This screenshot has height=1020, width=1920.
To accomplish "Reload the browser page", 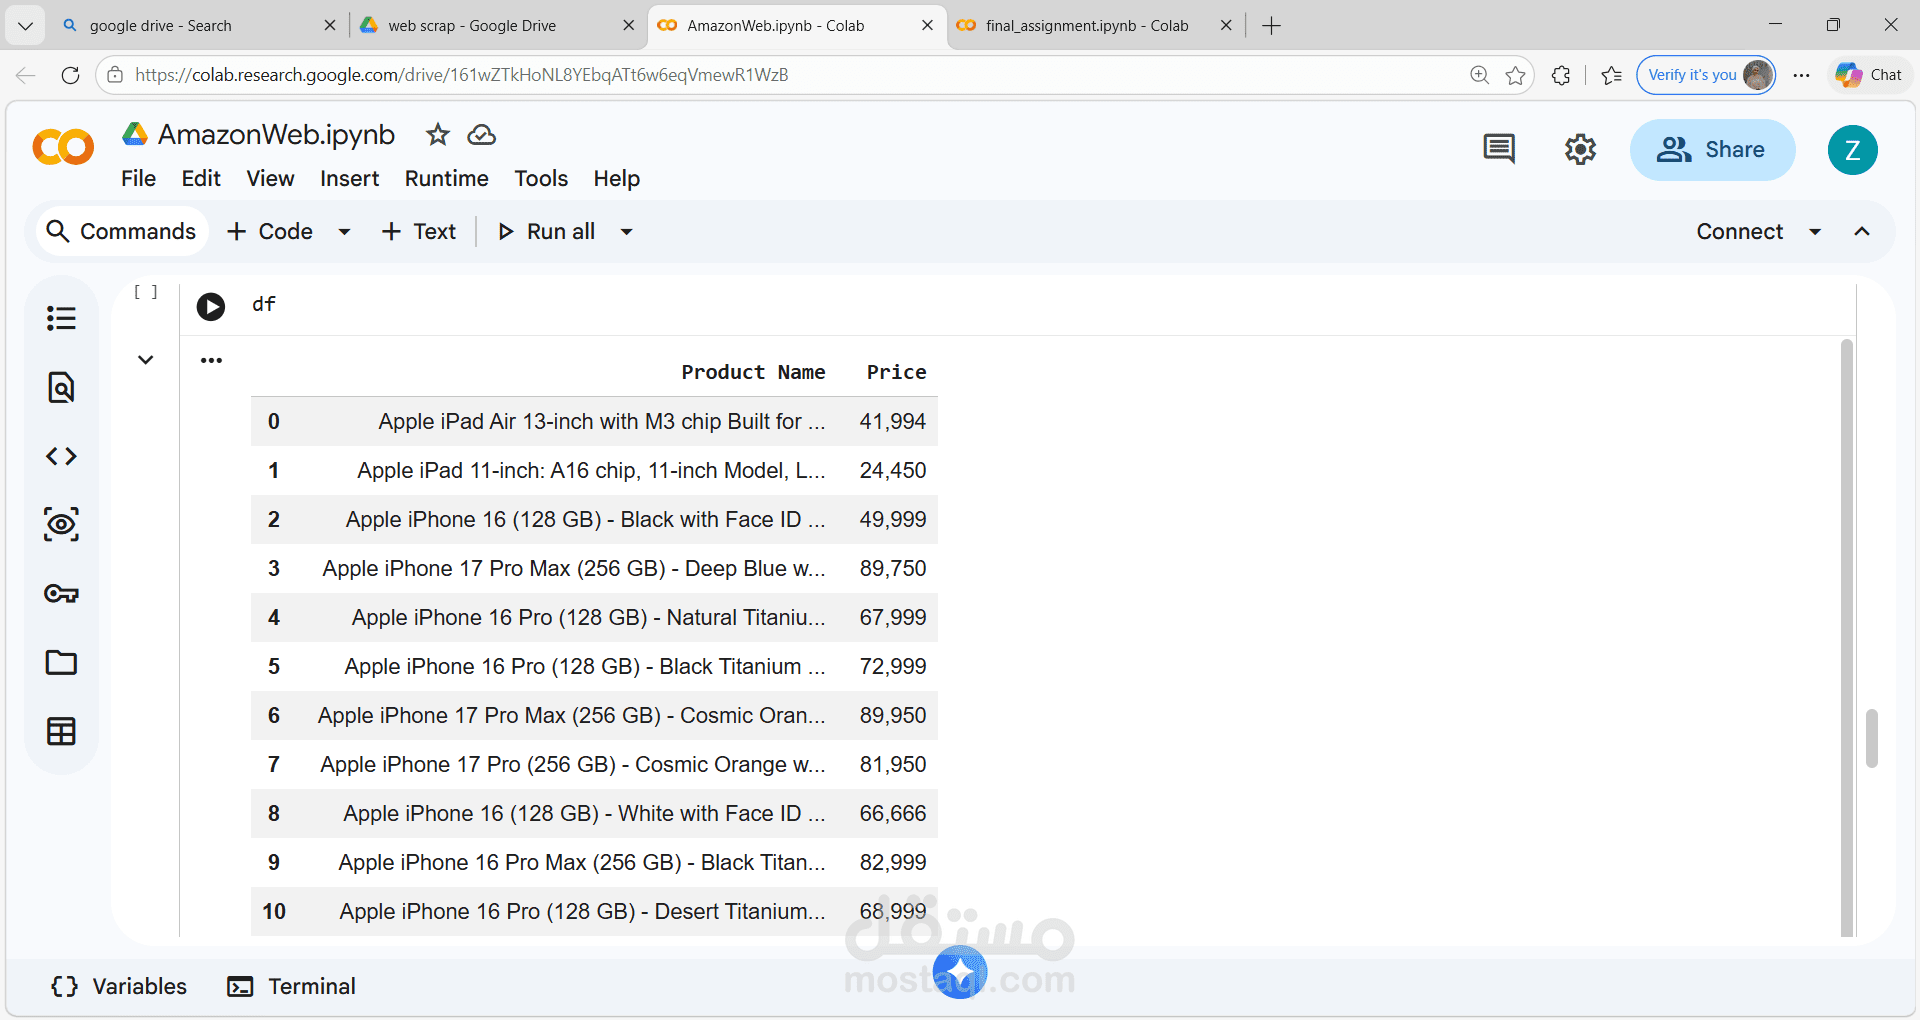I will [x=70, y=75].
